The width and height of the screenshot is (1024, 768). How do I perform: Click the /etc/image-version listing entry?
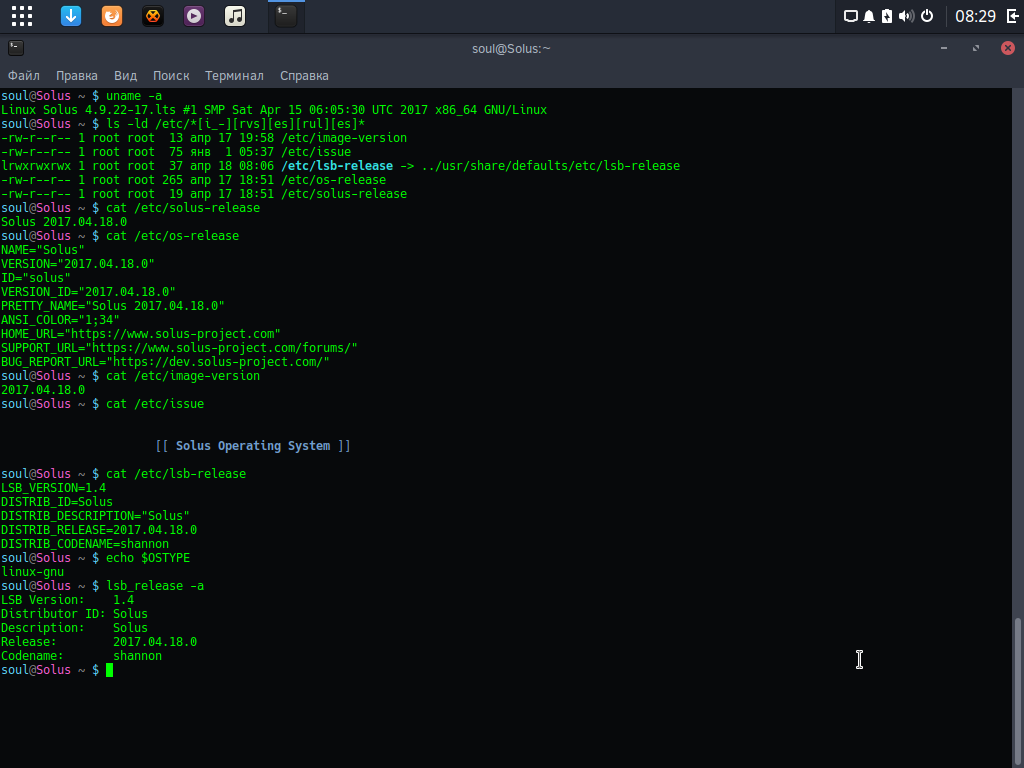pos(344,138)
